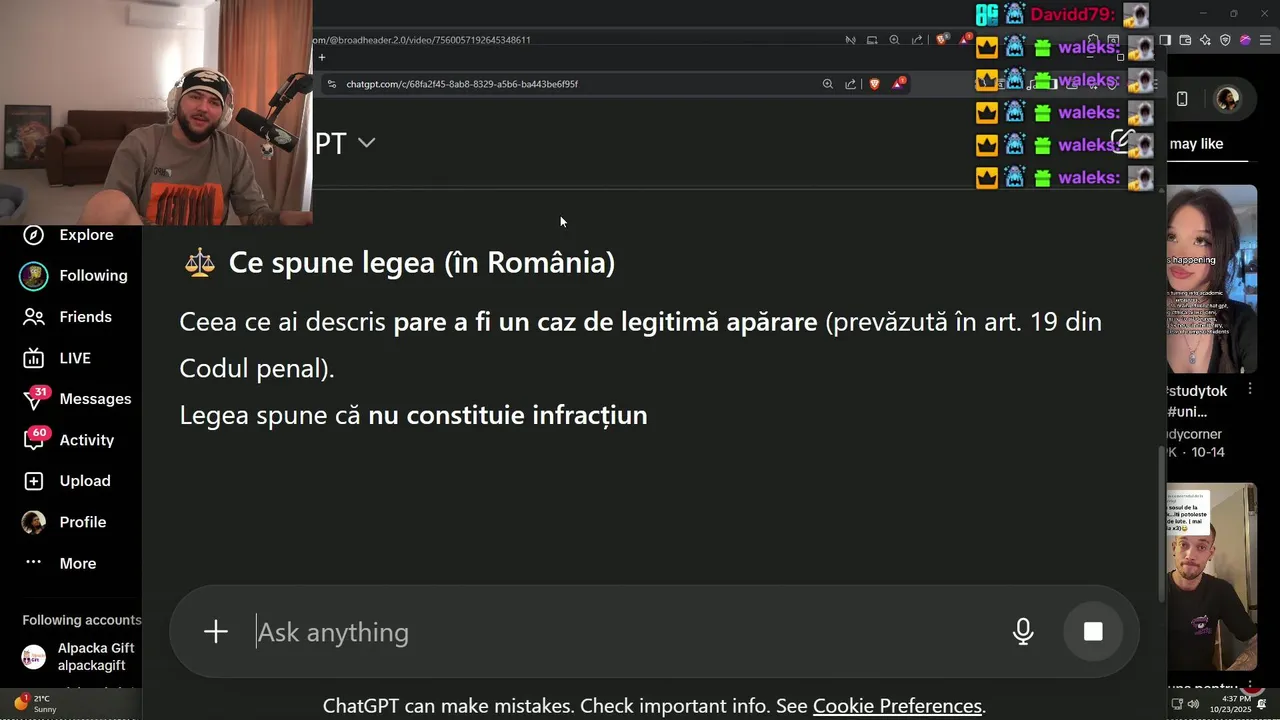
Task: Open the recommended video of man in black shirt
Action: point(1212,577)
